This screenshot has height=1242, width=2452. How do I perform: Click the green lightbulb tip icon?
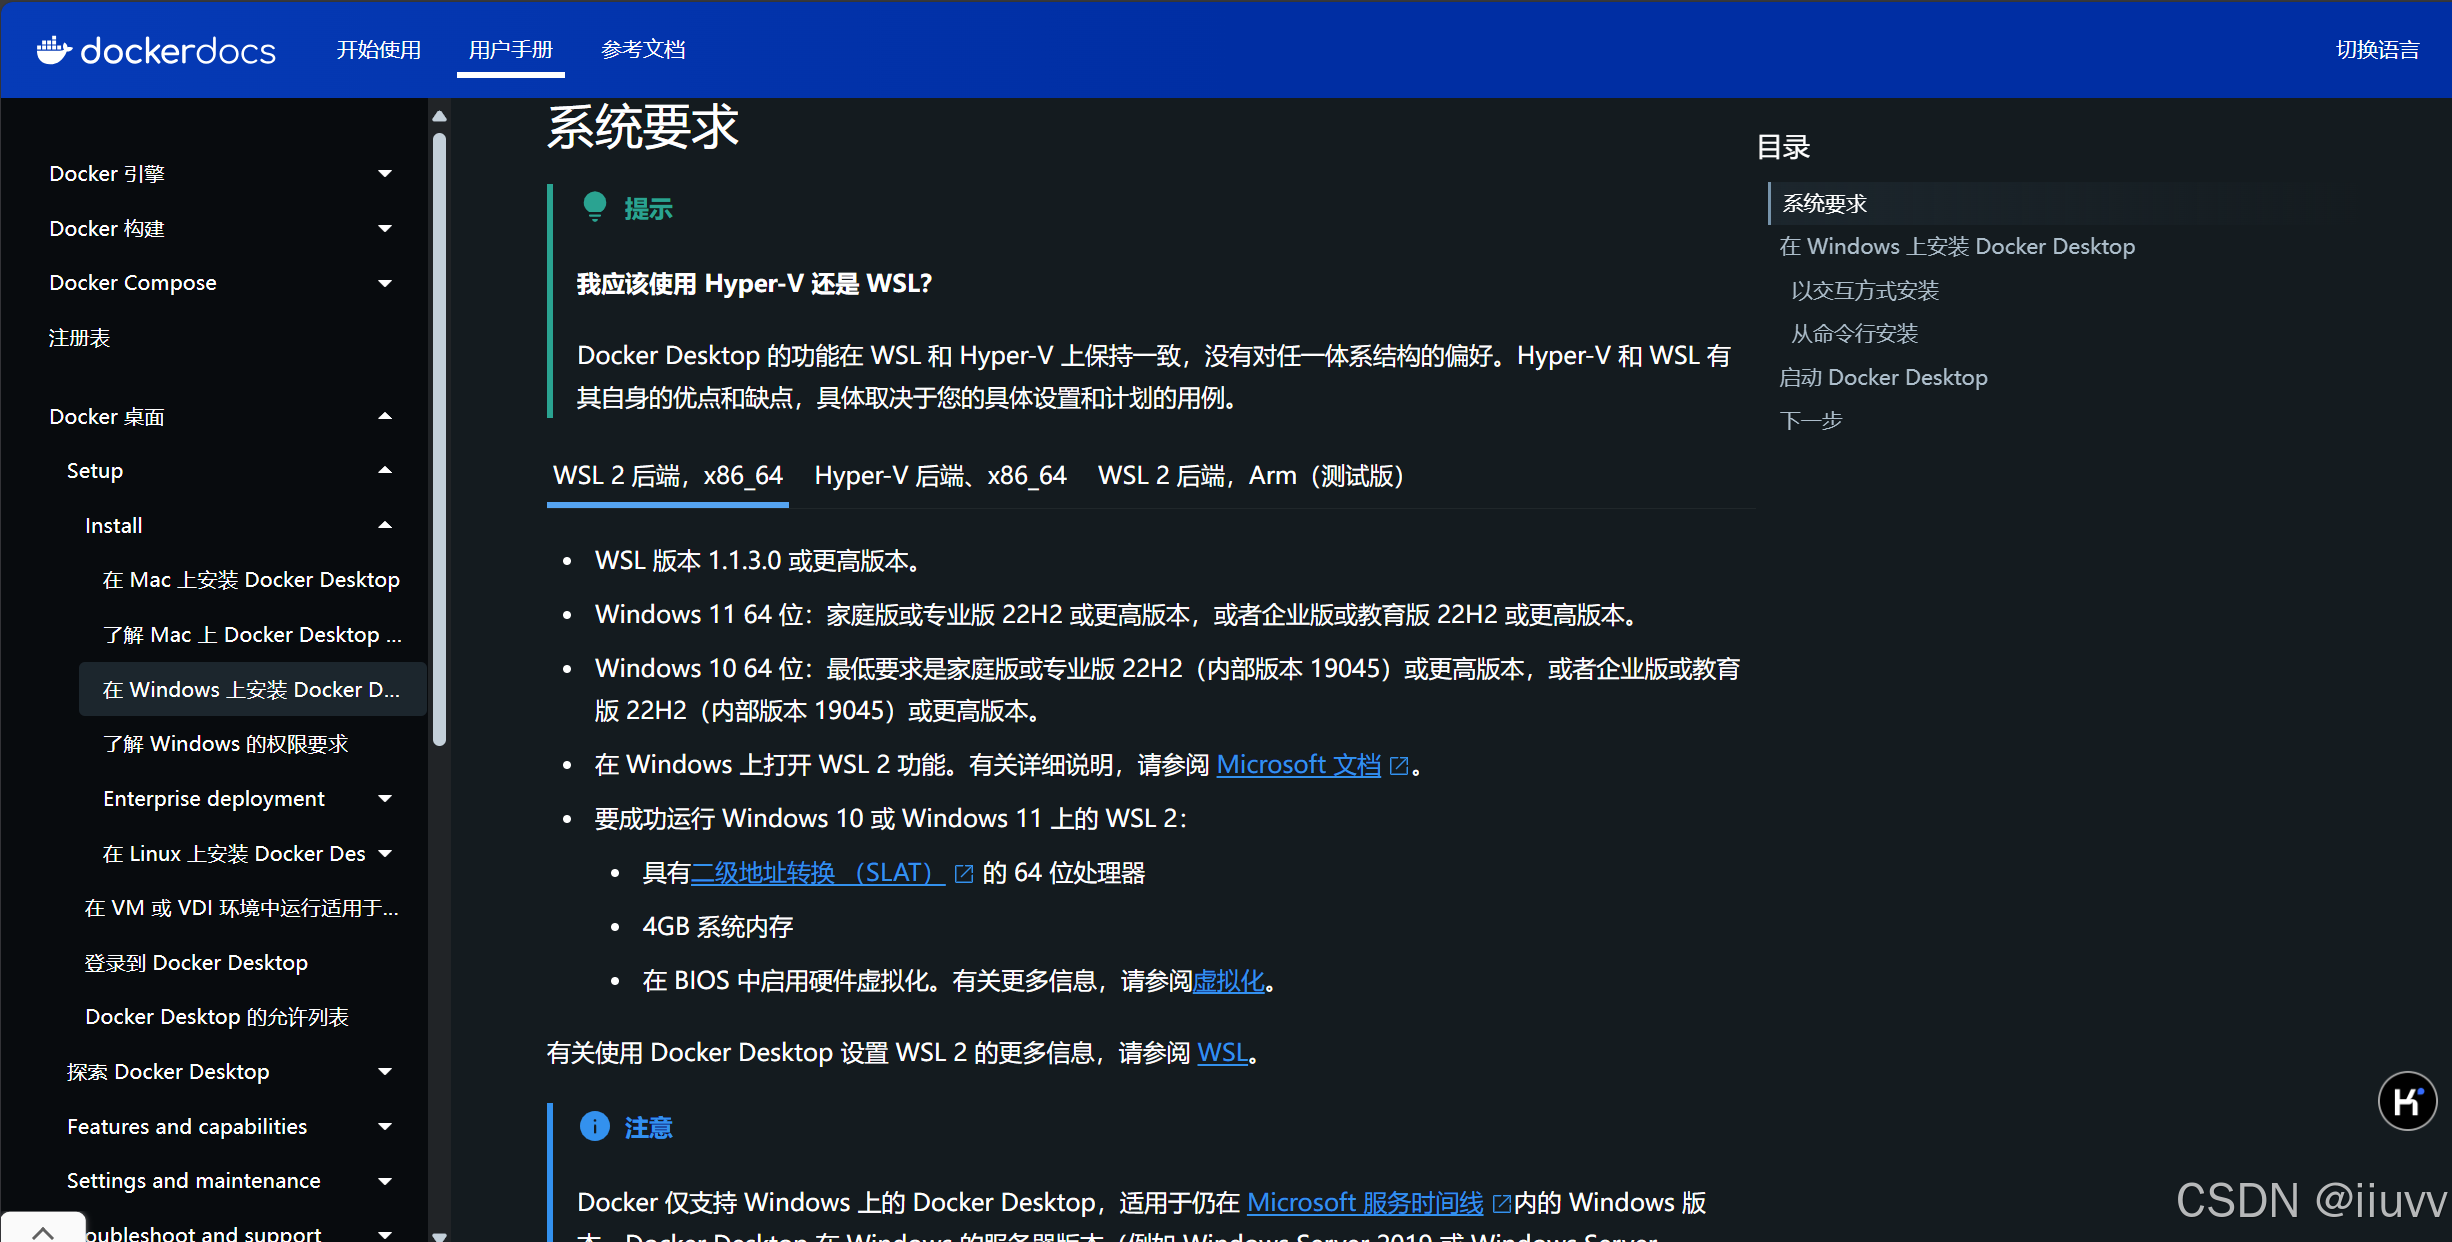click(595, 207)
